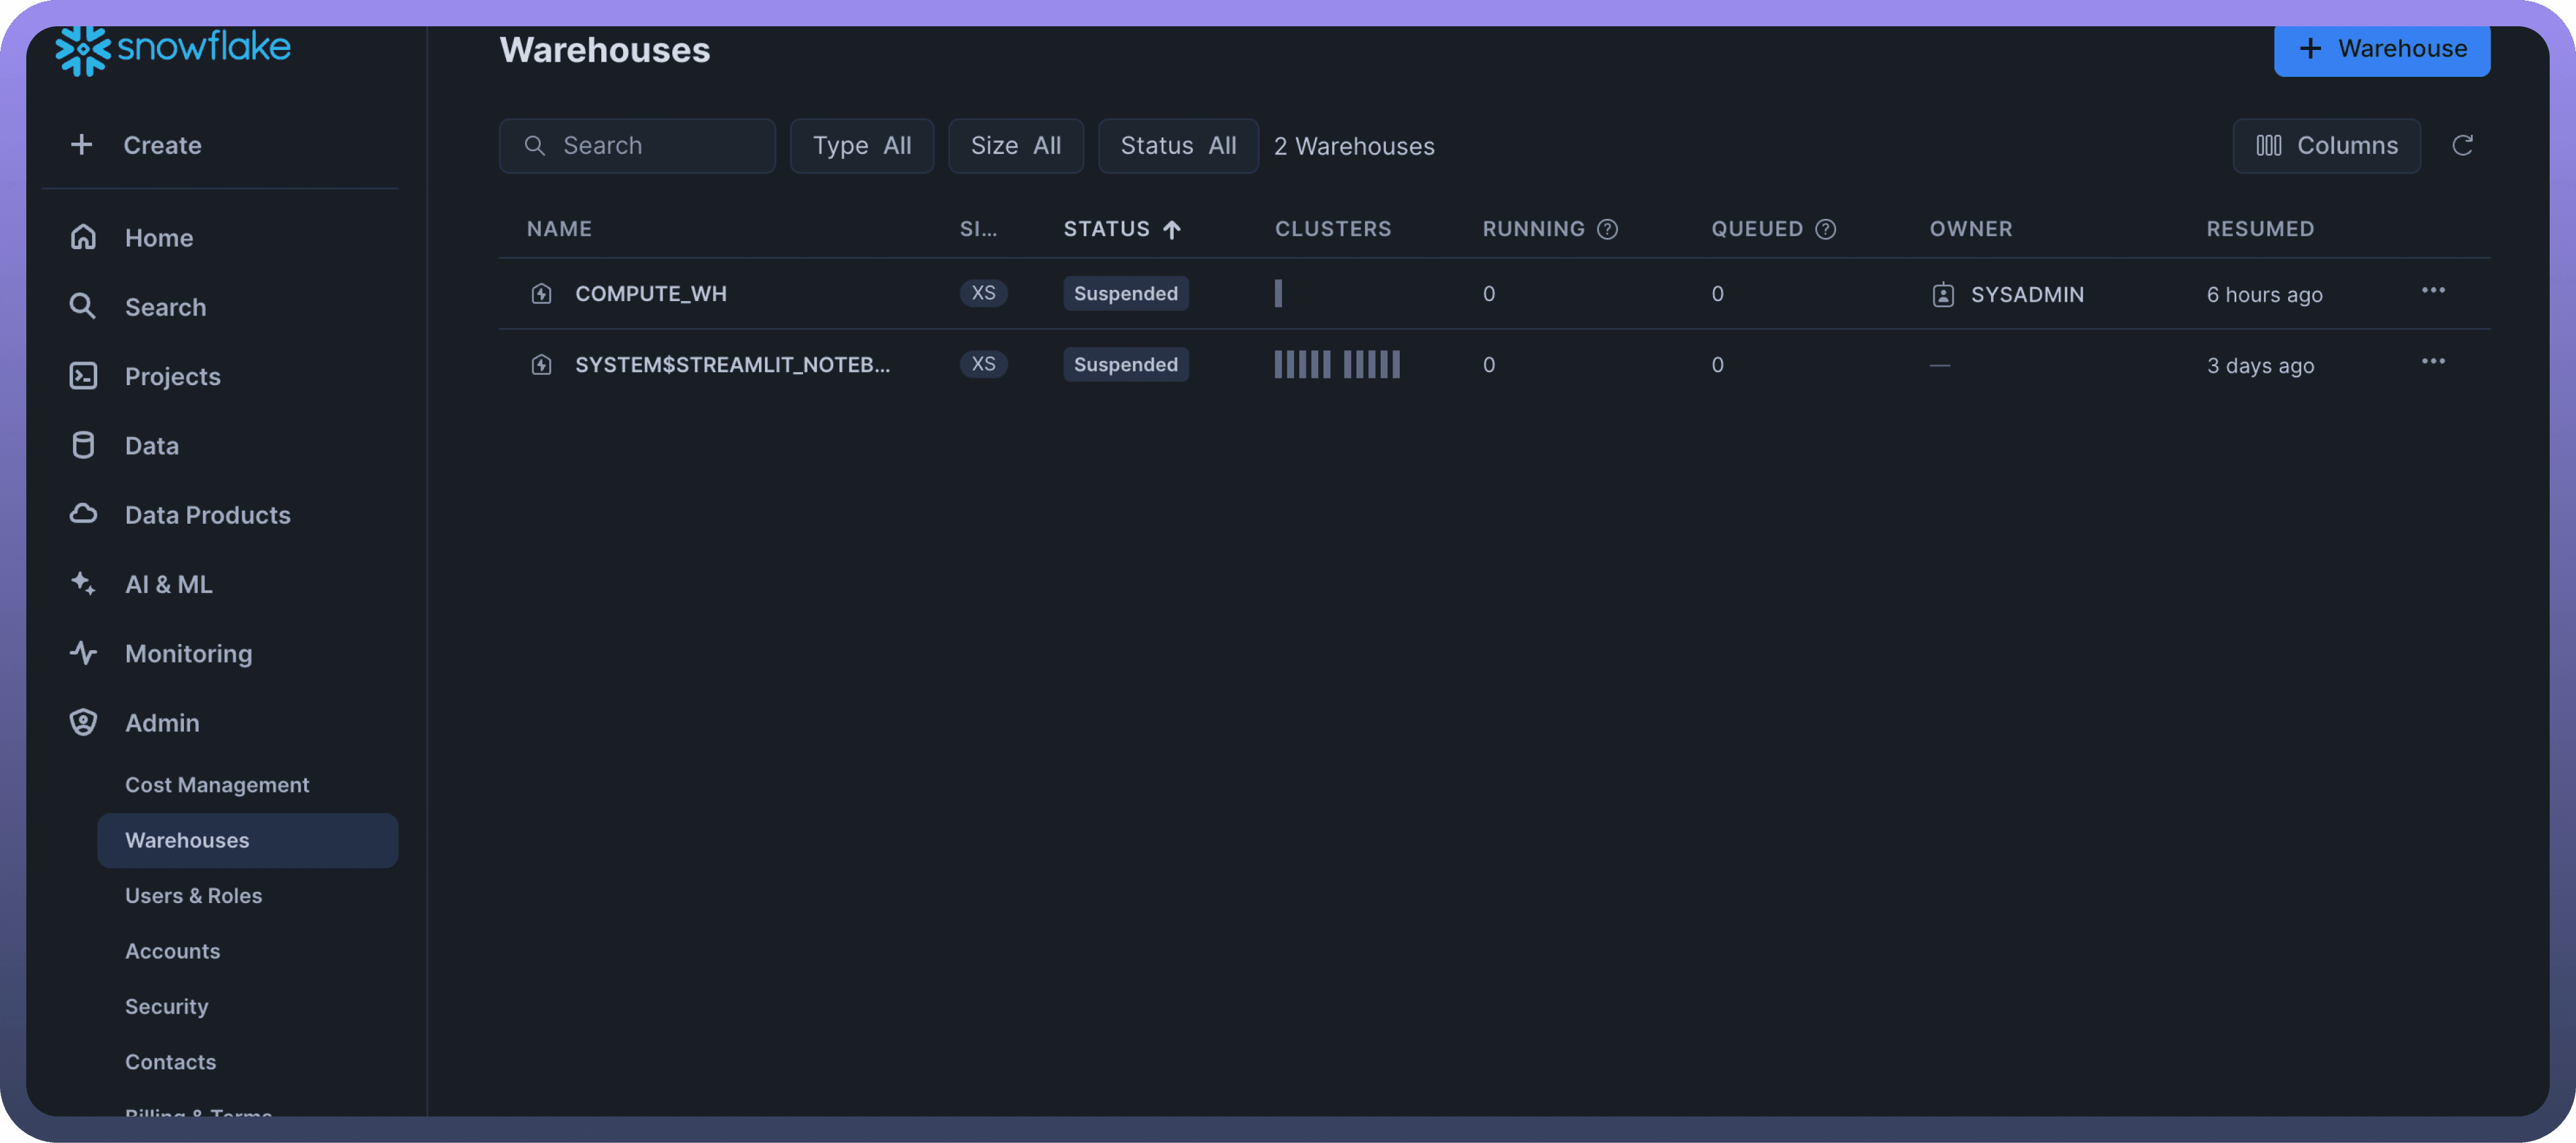The image size is (2576, 1143).
Task: Open more options for COMPUTE_WH
Action: [2432, 291]
